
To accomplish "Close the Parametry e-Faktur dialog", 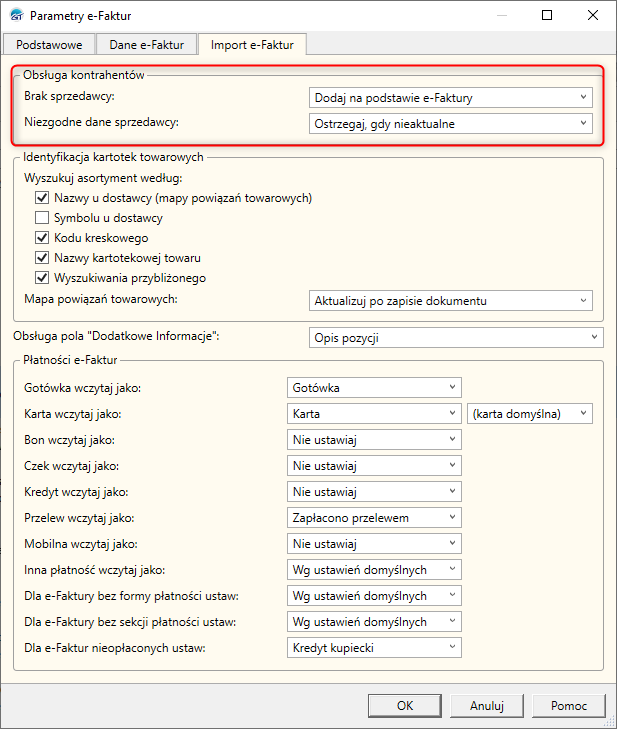I will click(x=593, y=16).
